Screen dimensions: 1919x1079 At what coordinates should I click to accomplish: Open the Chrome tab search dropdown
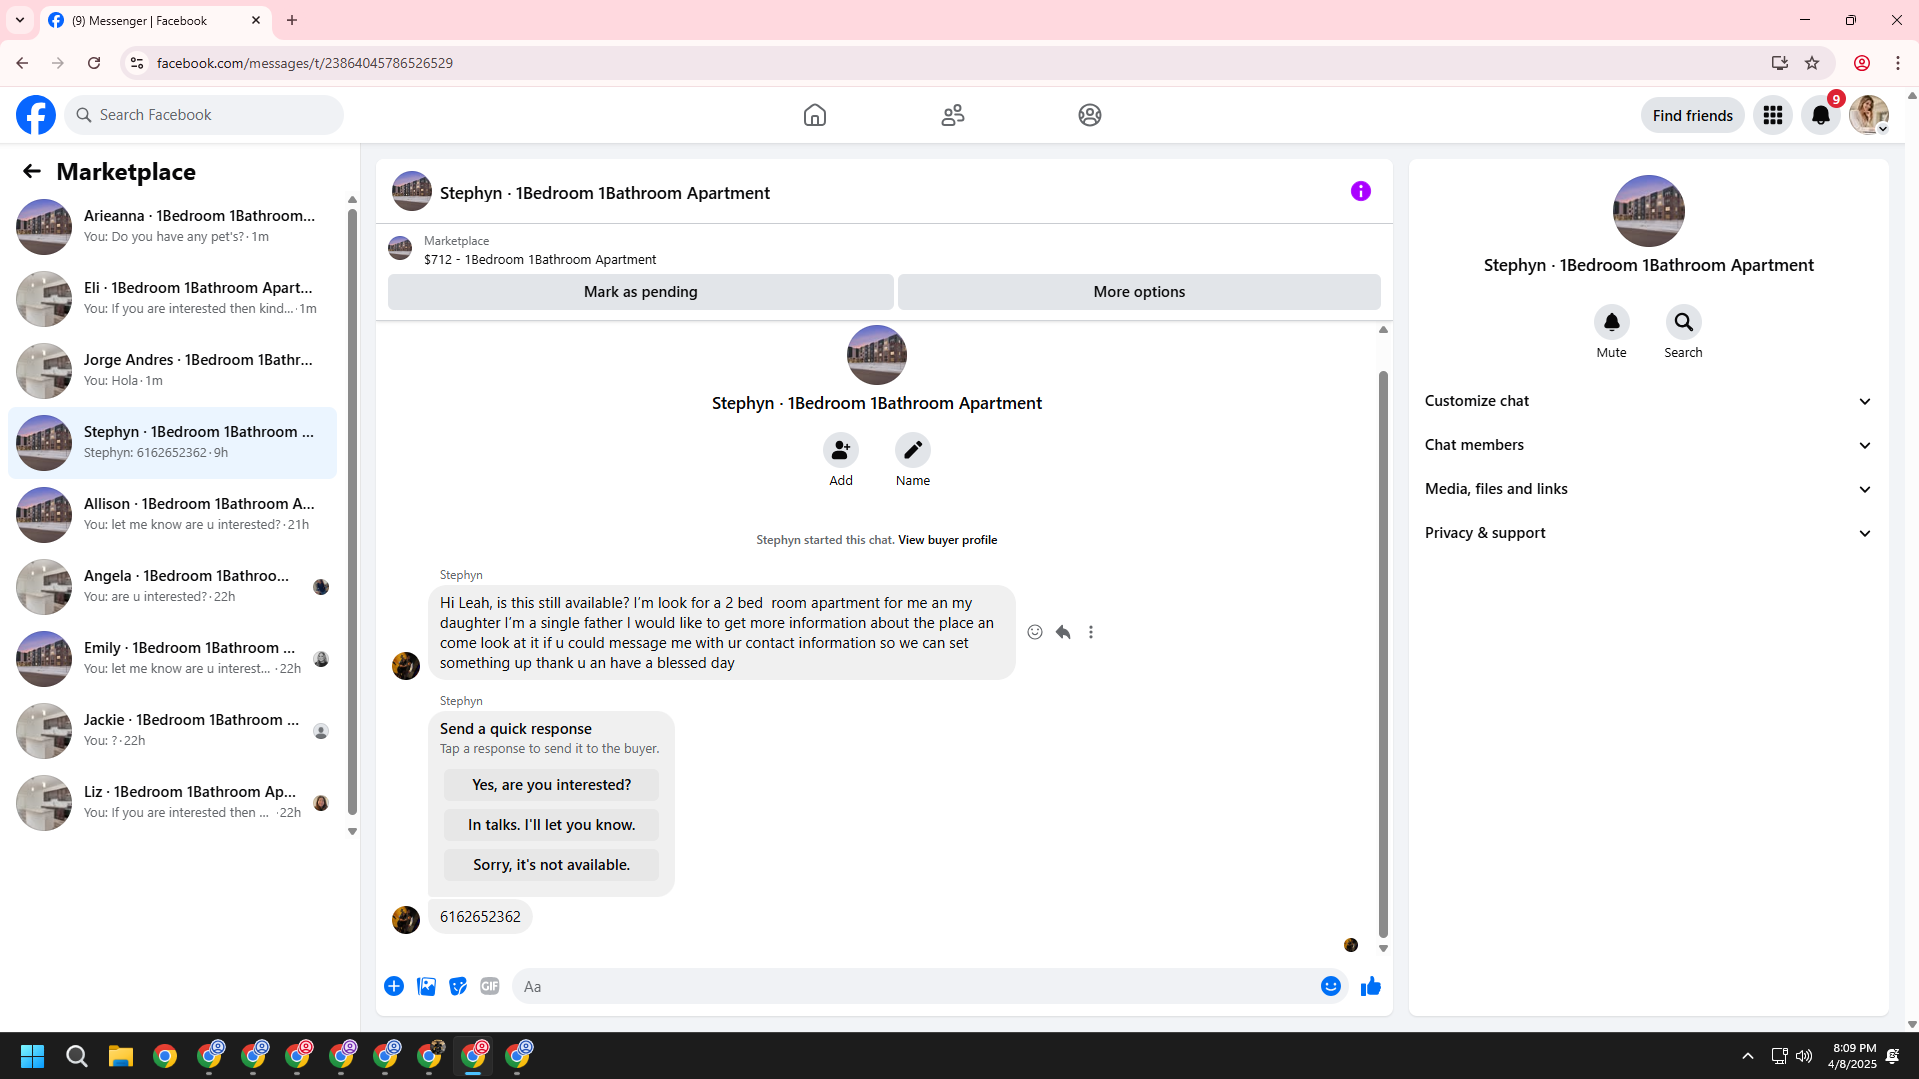coord(20,20)
